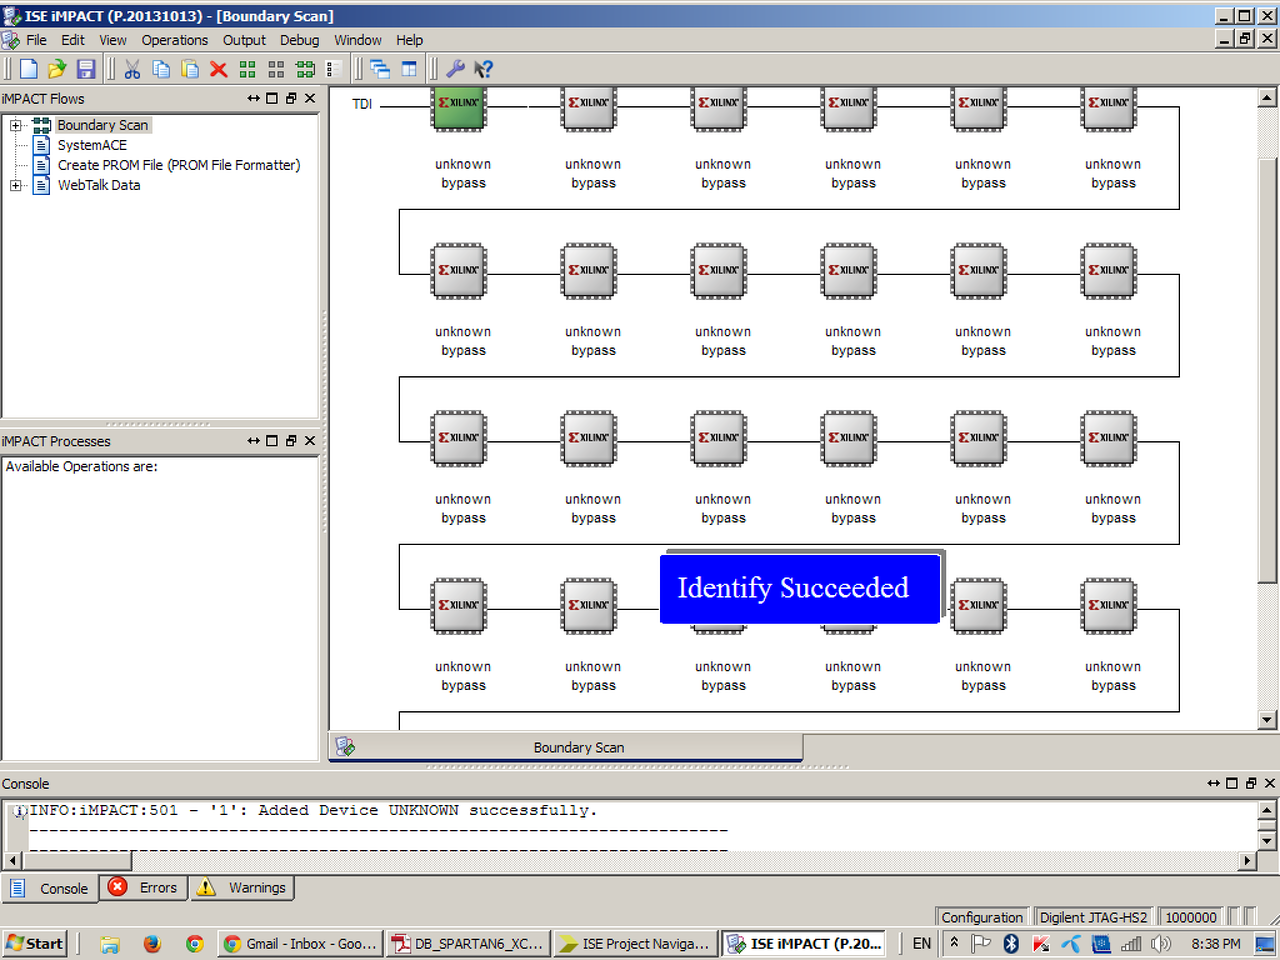The height and width of the screenshot is (960, 1280).
Task: Switch to the Warnings tab
Action: tap(241, 888)
